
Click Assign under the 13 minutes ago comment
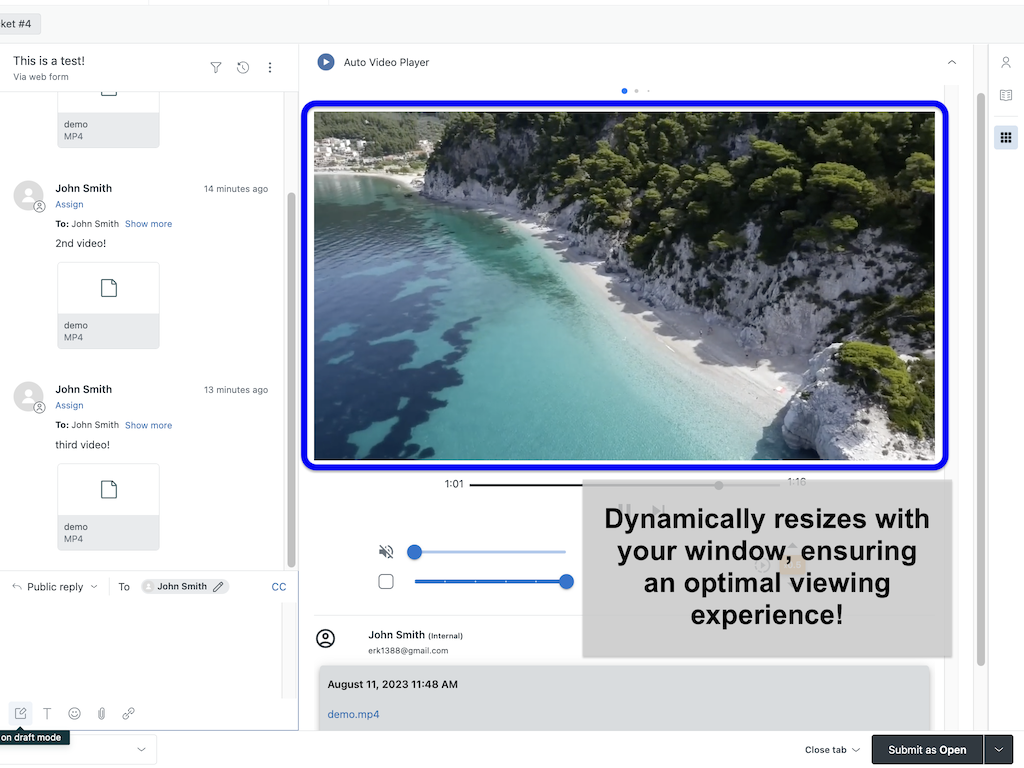(x=69, y=406)
